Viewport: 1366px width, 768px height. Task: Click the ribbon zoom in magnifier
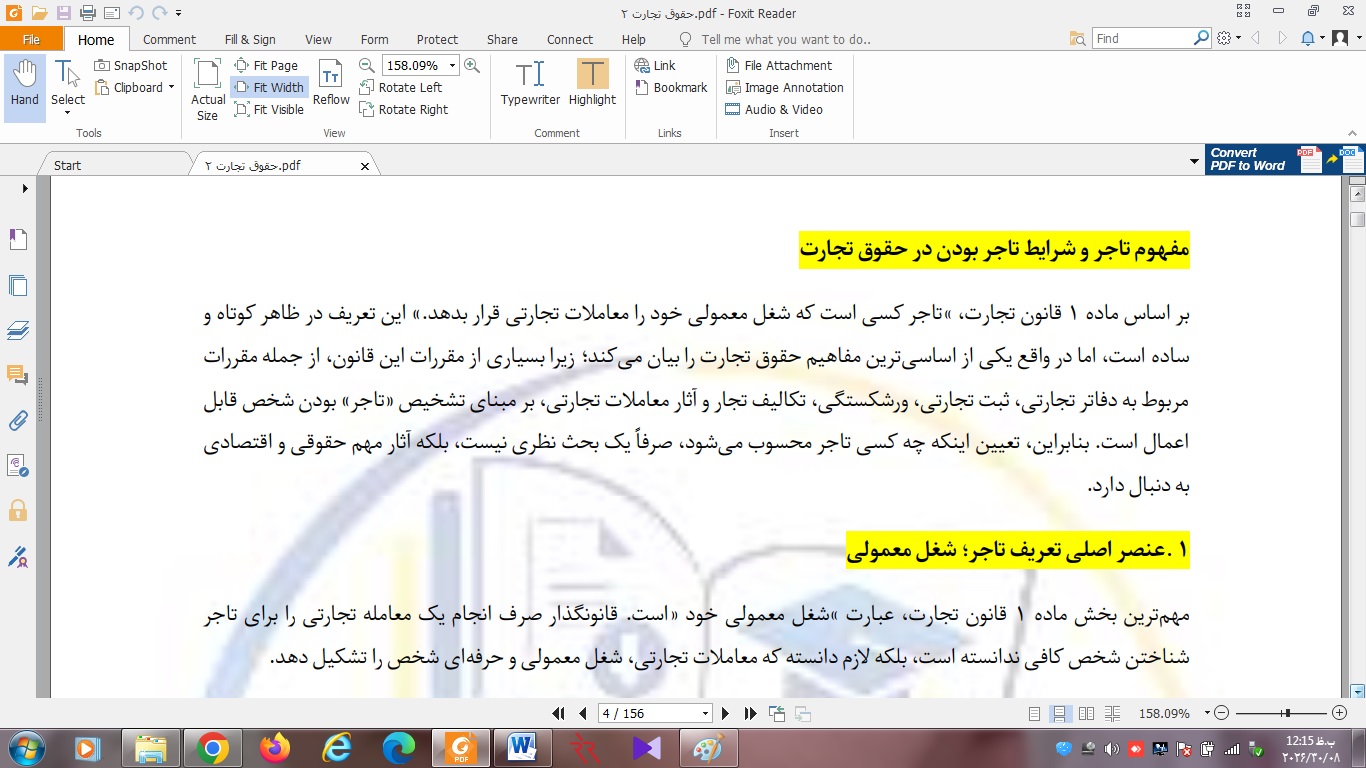pyautogui.click(x=472, y=66)
